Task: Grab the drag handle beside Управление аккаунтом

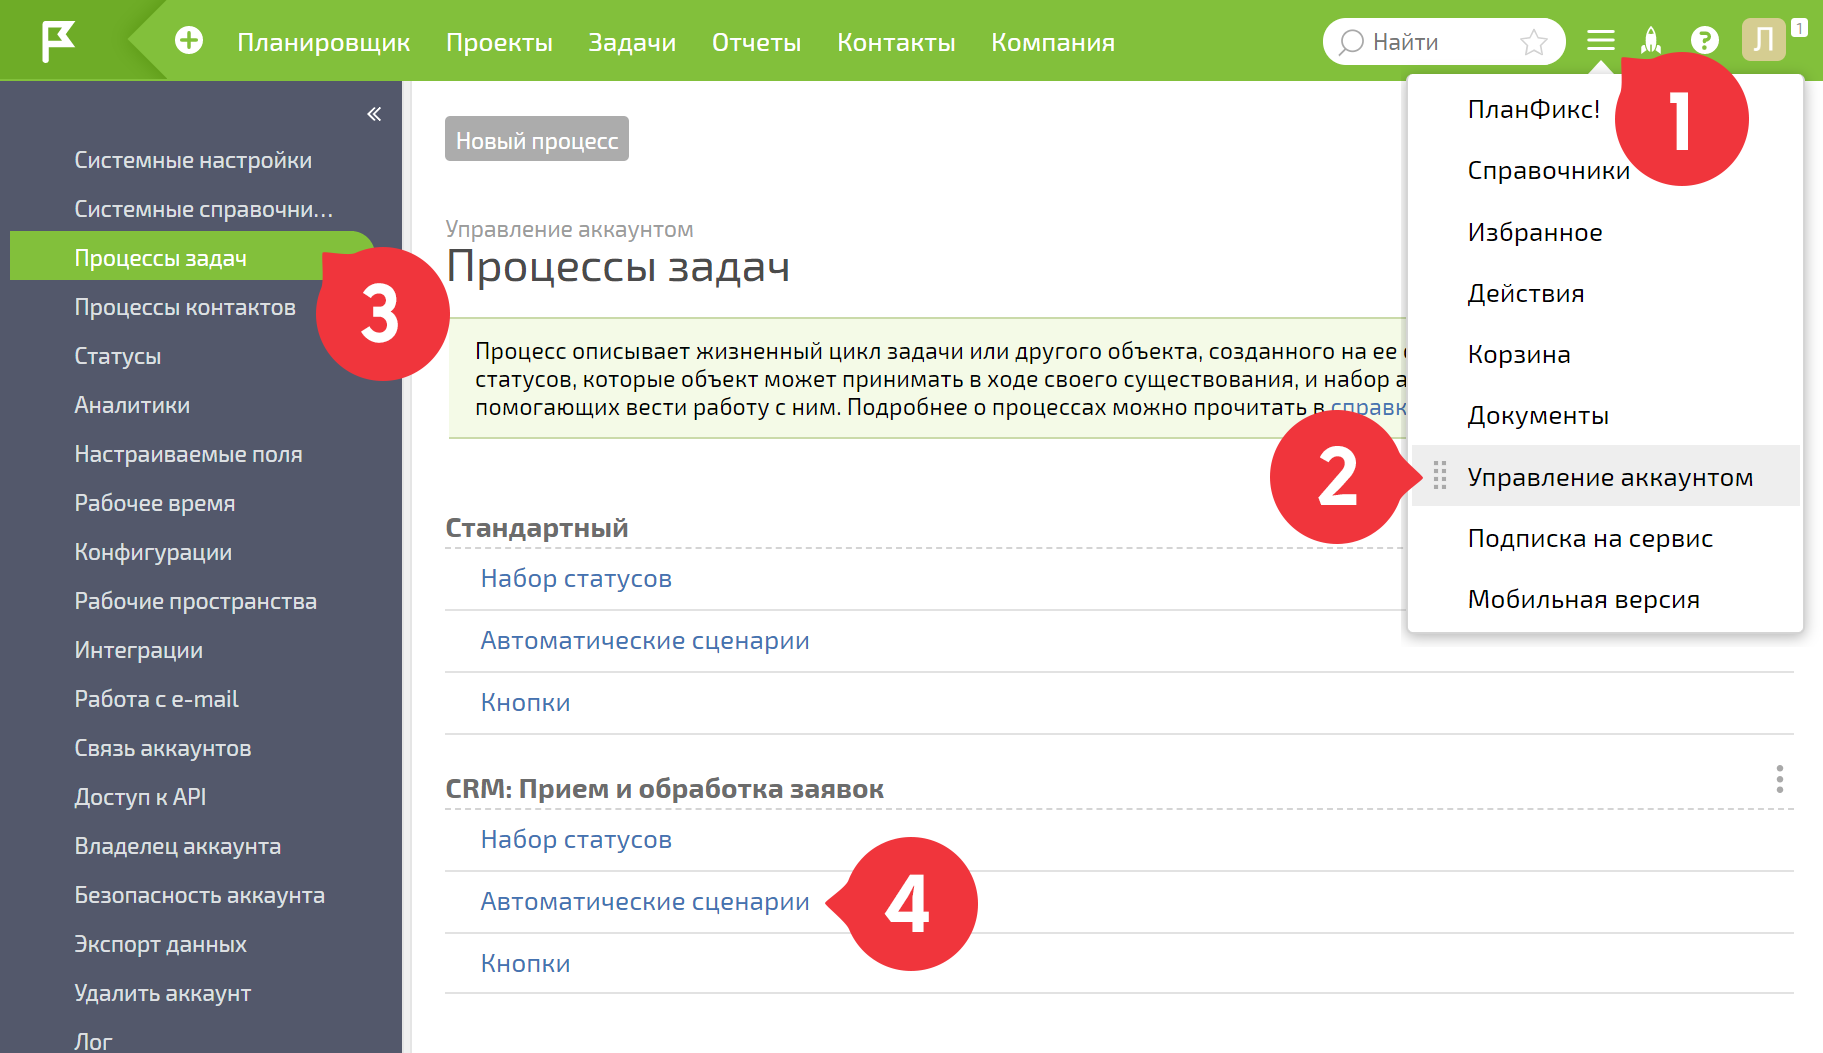Action: (1440, 476)
